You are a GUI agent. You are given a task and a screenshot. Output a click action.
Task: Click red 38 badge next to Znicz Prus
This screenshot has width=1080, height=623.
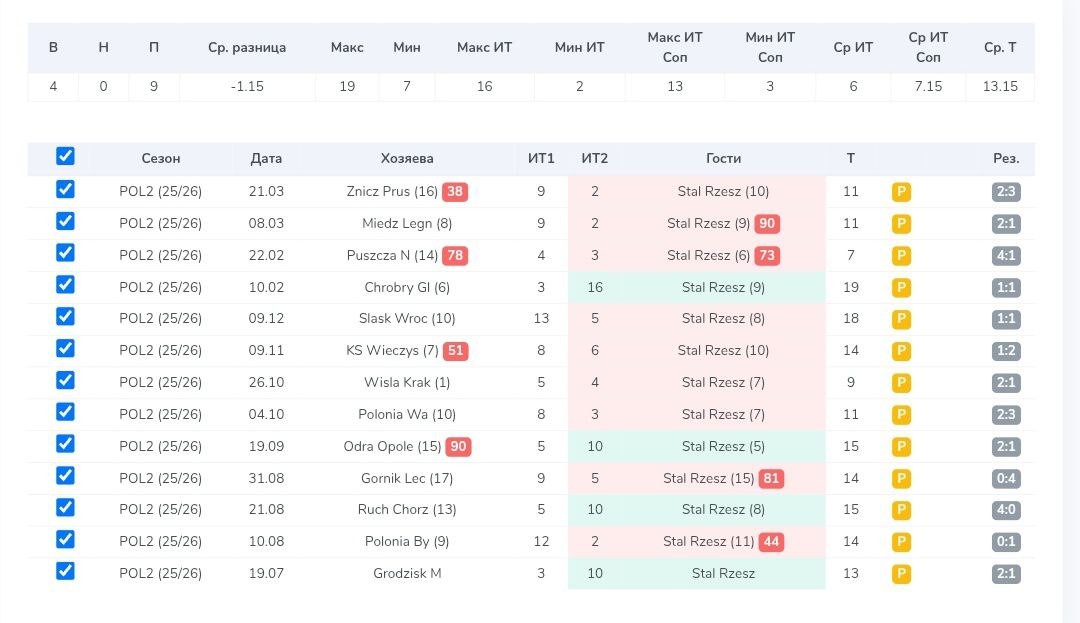[456, 192]
